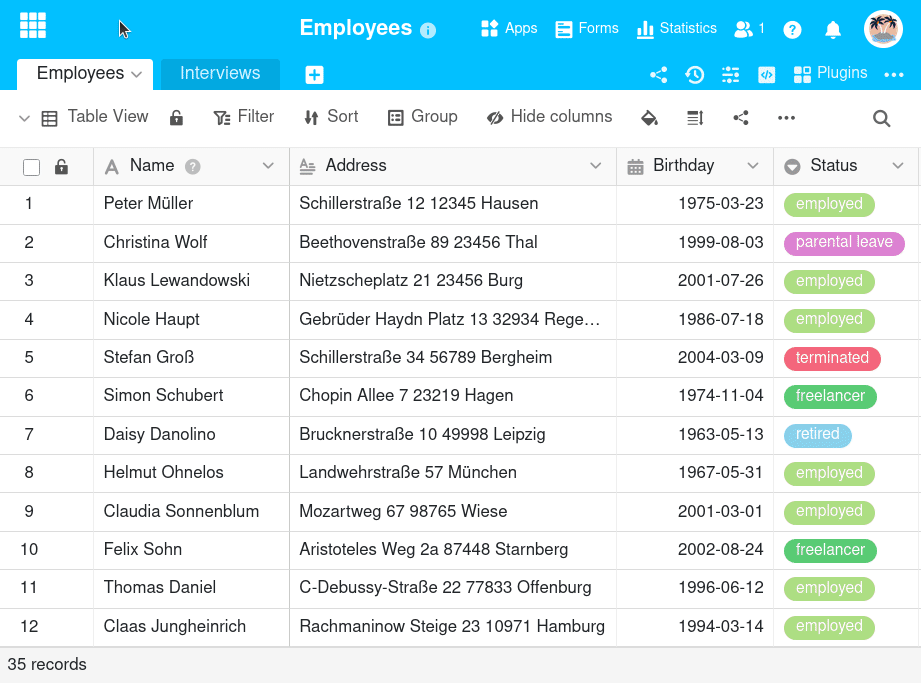
Task: Expand the Status column header dropdown
Action: click(897, 166)
